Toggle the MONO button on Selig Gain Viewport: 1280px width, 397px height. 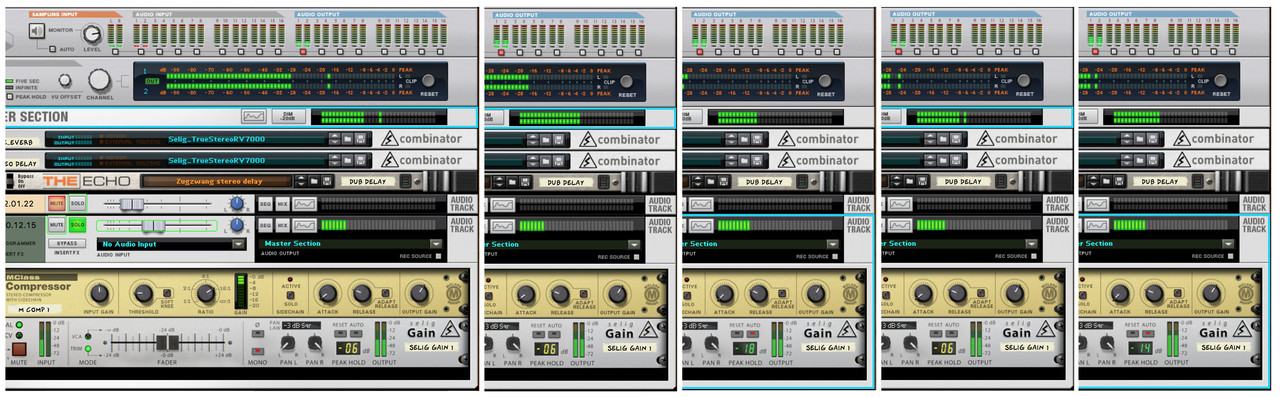[x=259, y=352]
